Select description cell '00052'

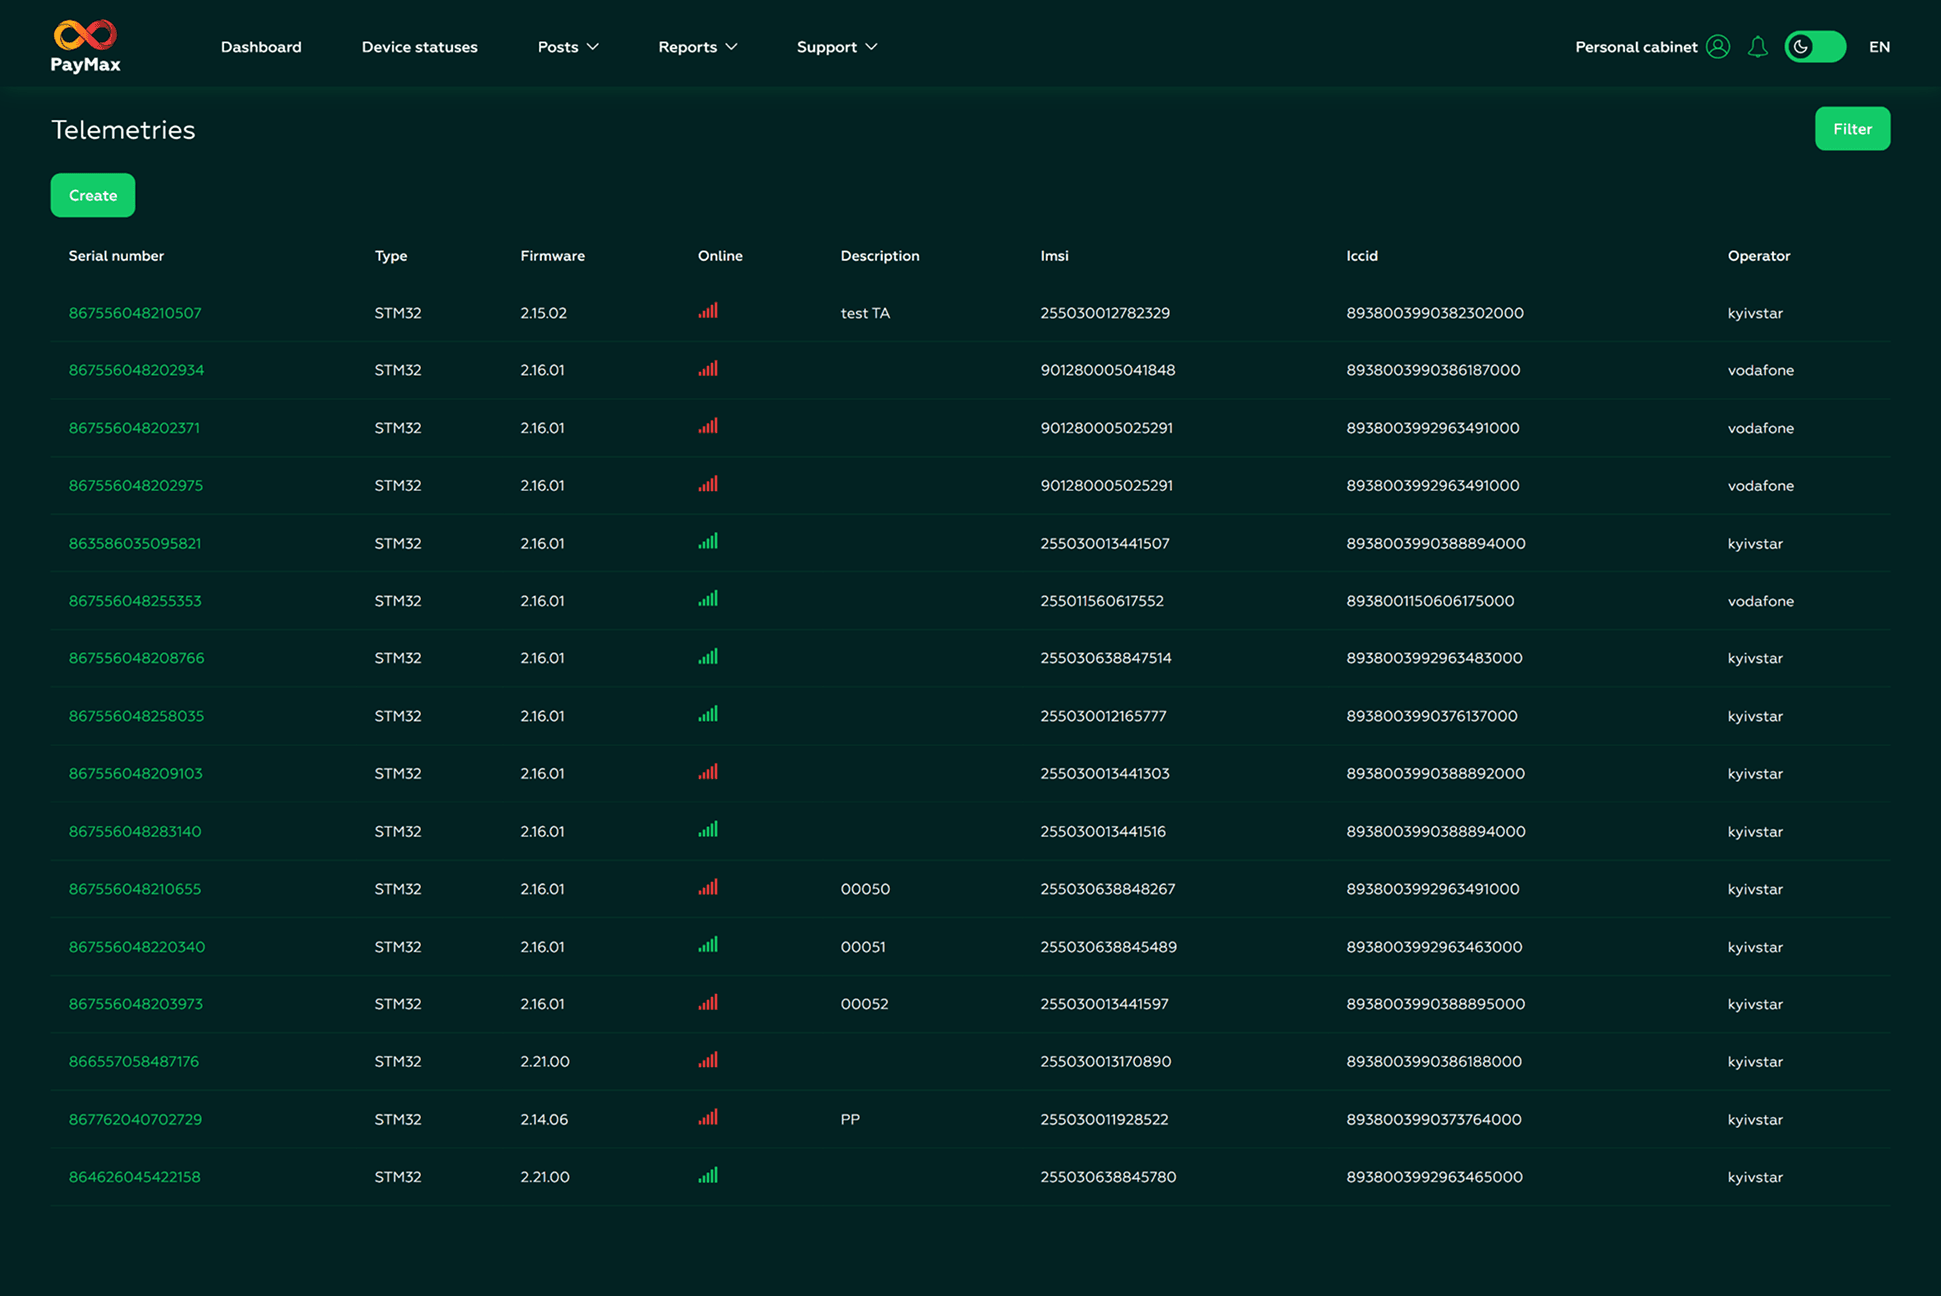tap(864, 1004)
